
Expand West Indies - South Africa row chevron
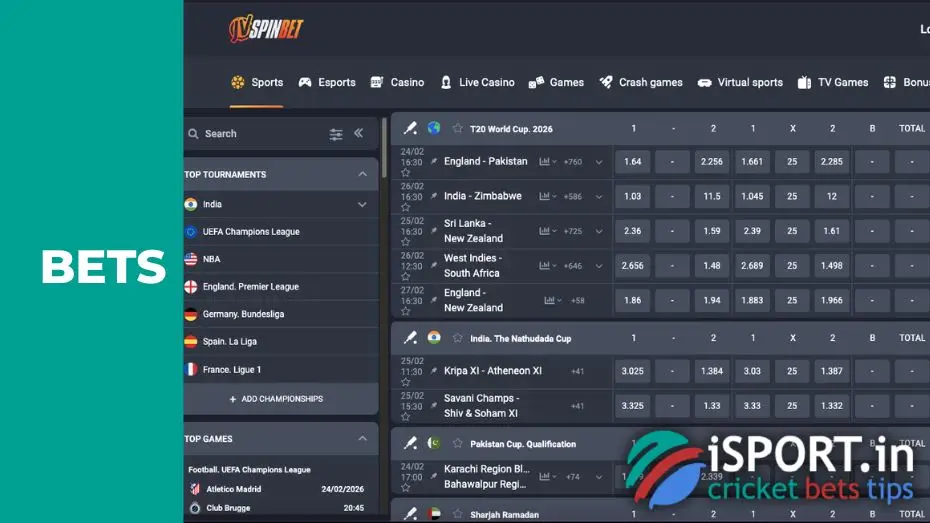[599, 266]
